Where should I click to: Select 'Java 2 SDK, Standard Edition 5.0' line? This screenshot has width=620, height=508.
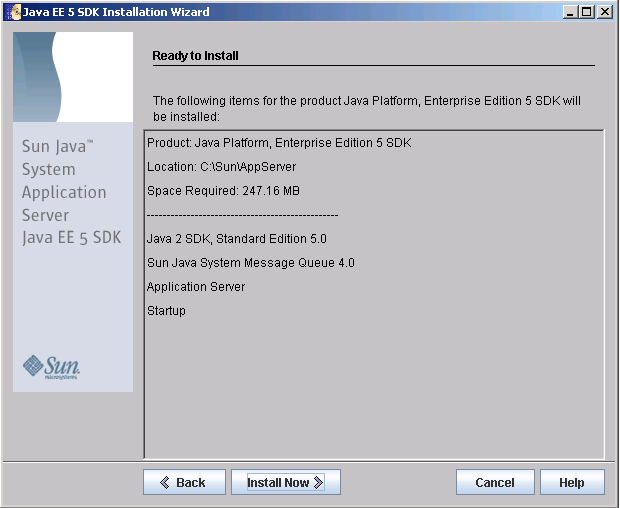tap(237, 239)
